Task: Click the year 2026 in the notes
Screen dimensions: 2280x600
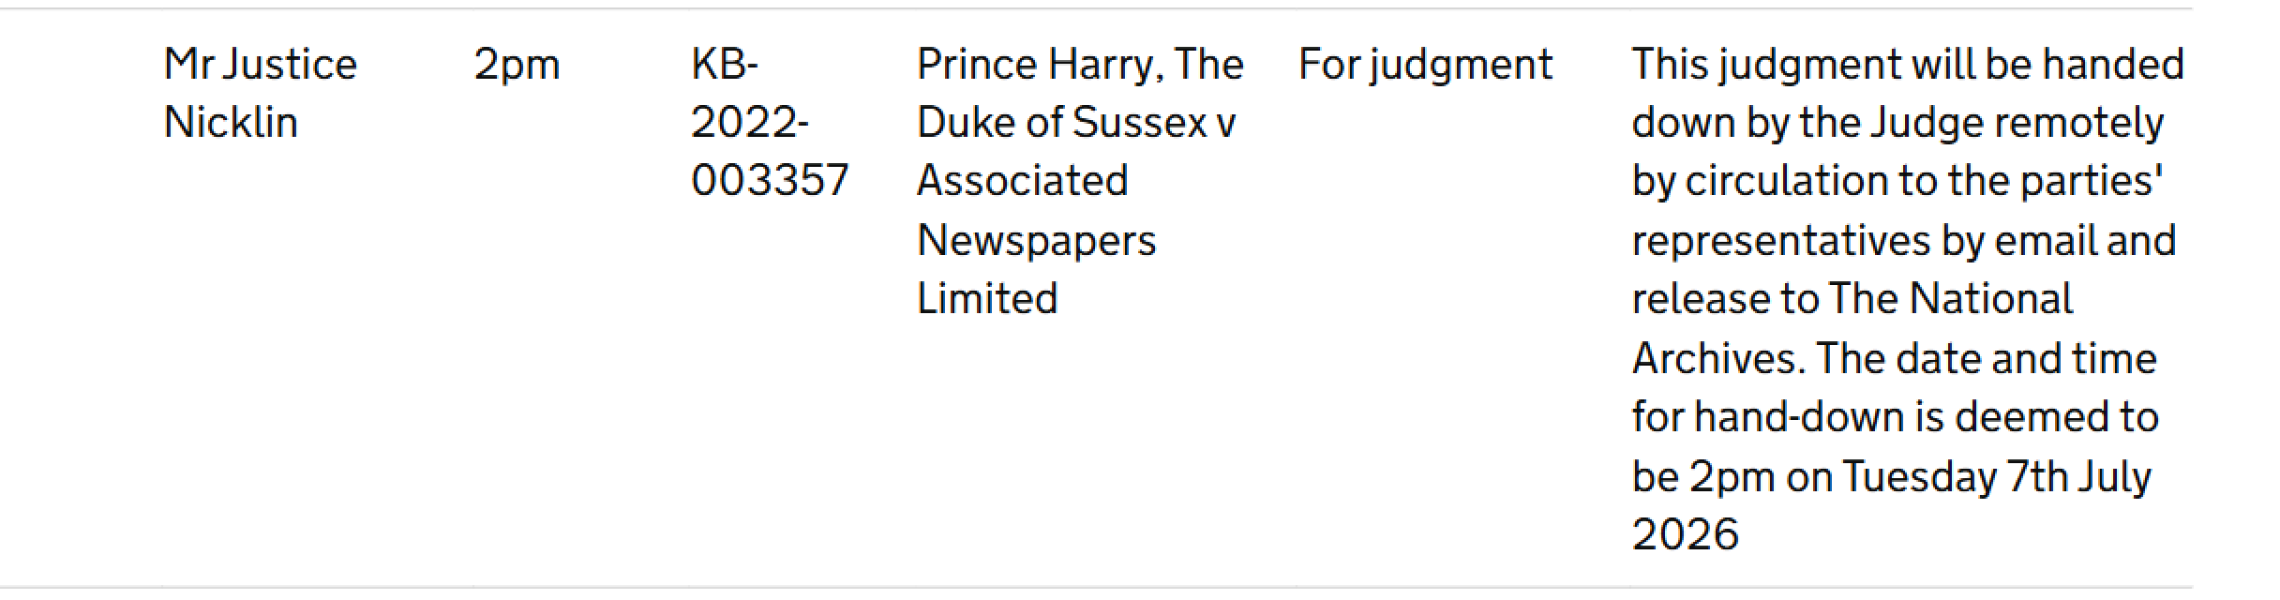Action: pos(1685,535)
